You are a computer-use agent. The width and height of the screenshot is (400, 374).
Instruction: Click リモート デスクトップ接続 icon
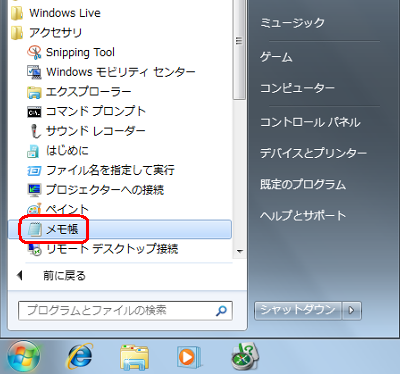pyautogui.click(x=35, y=249)
